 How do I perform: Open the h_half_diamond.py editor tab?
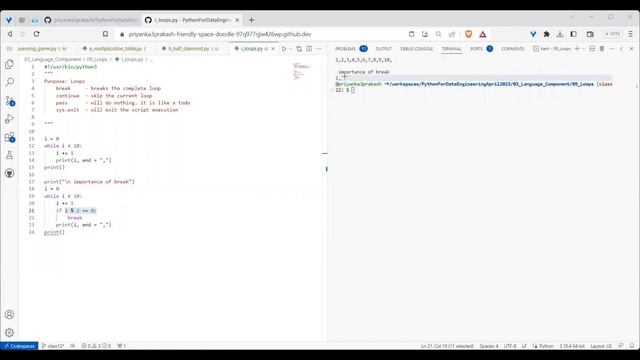click(x=192, y=49)
